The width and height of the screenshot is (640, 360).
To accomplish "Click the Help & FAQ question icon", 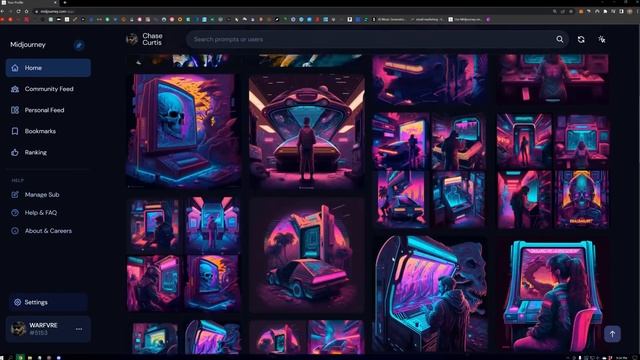I will 15,213.
